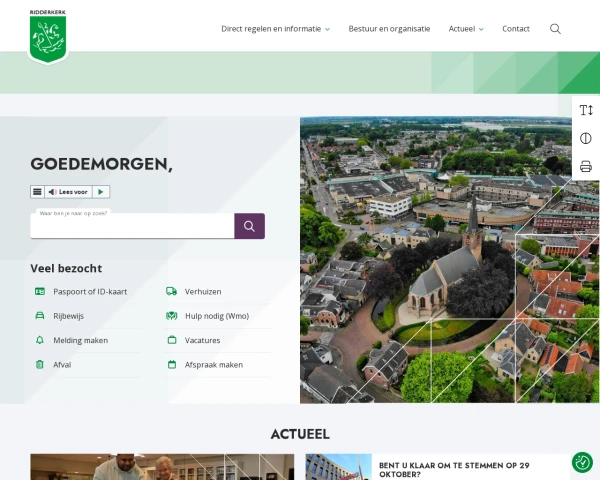Screen dimensions: 600x480
Task: Expand the Actueel dropdown menu
Action: tap(466, 29)
